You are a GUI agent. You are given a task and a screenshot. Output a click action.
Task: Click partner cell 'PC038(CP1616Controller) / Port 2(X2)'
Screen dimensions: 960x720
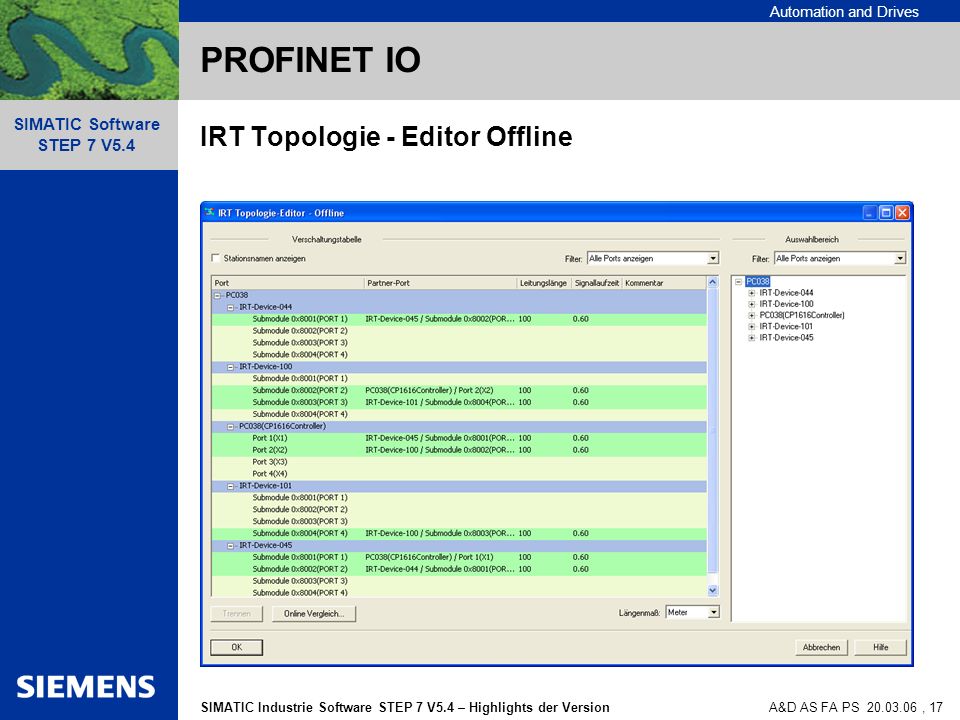(x=429, y=391)
